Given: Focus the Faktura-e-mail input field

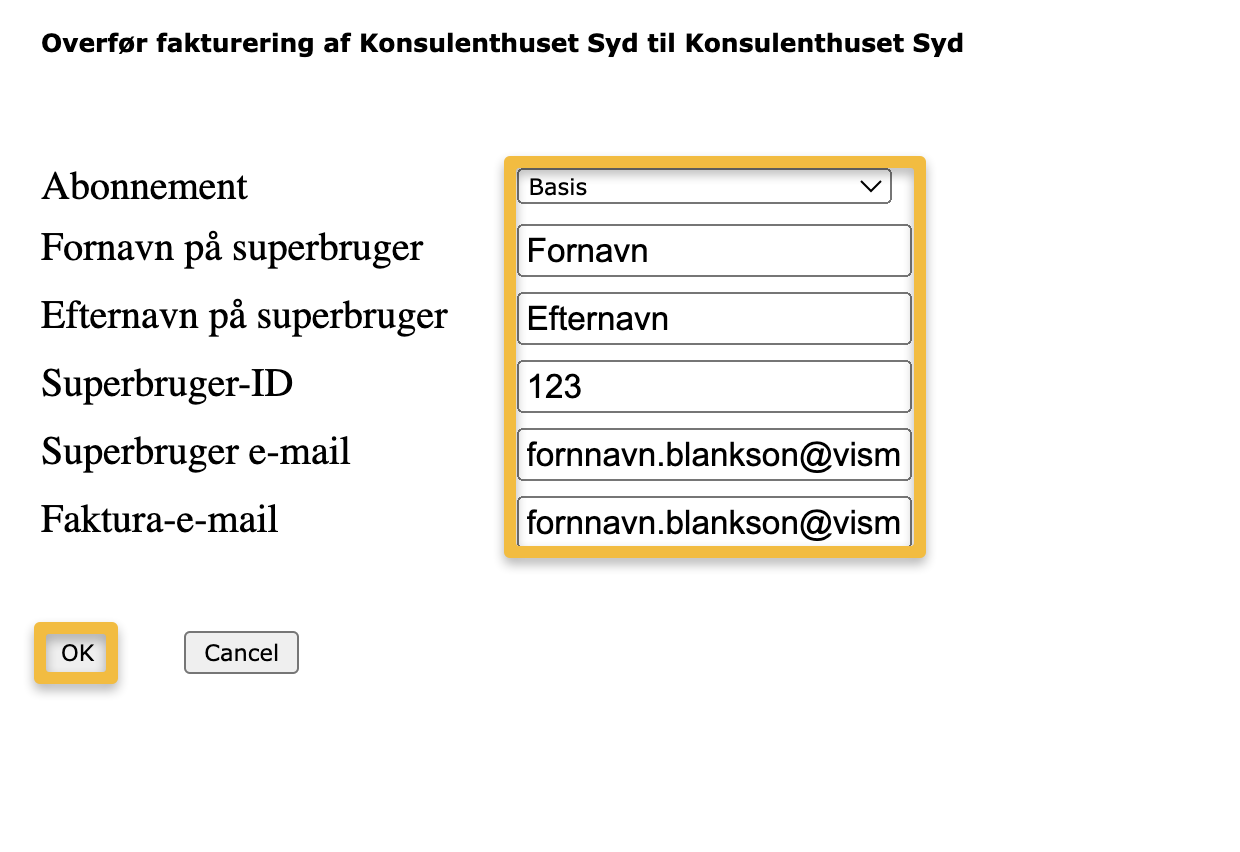Looking at the screenshot, I should 714,522.
